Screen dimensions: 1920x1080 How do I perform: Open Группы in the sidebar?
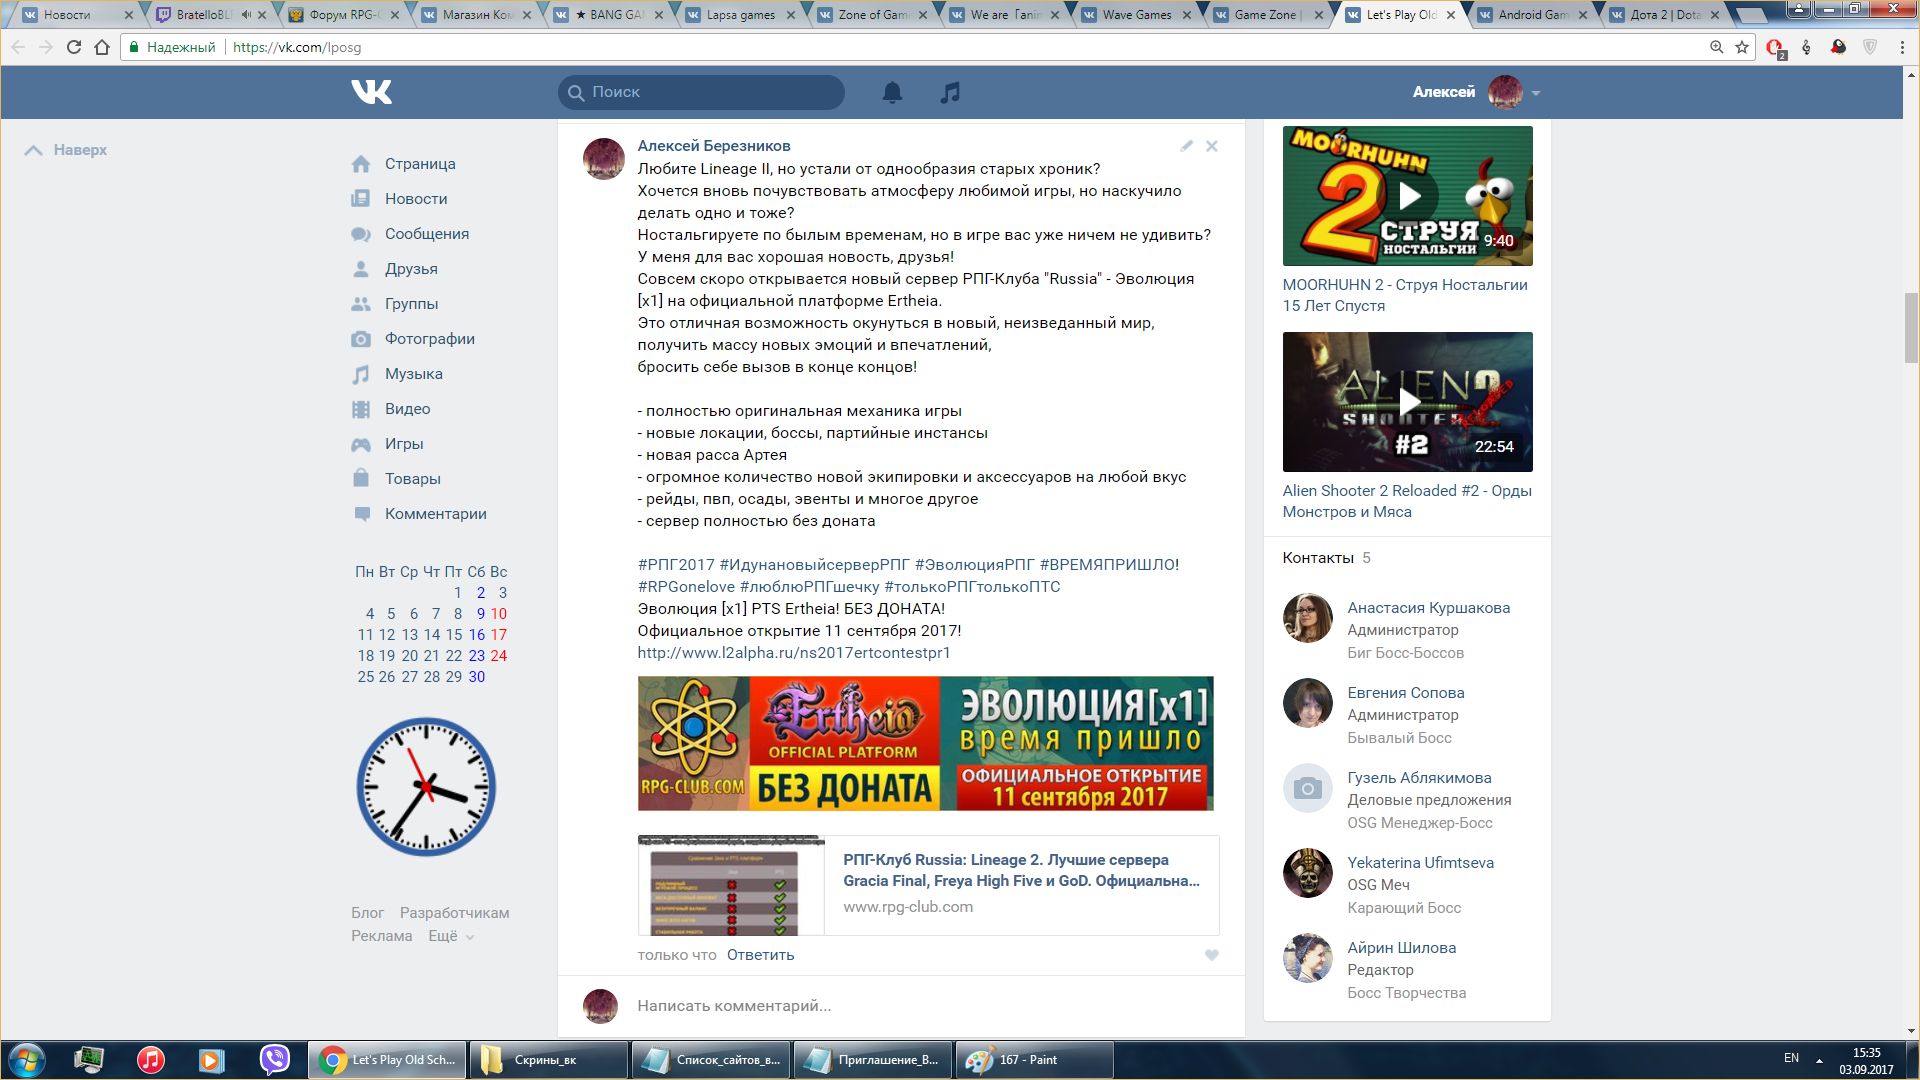tap(411, 304)
